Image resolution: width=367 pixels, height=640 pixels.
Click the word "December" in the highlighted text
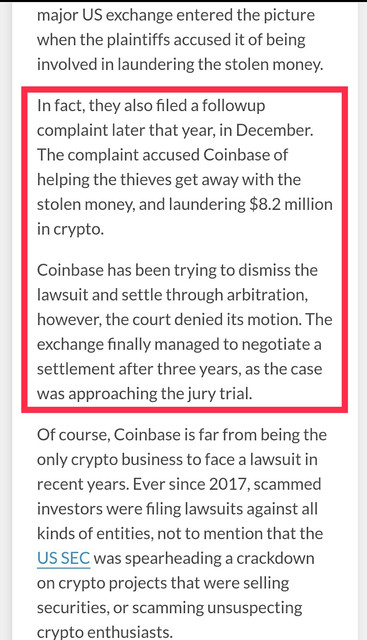click(272, 130)
